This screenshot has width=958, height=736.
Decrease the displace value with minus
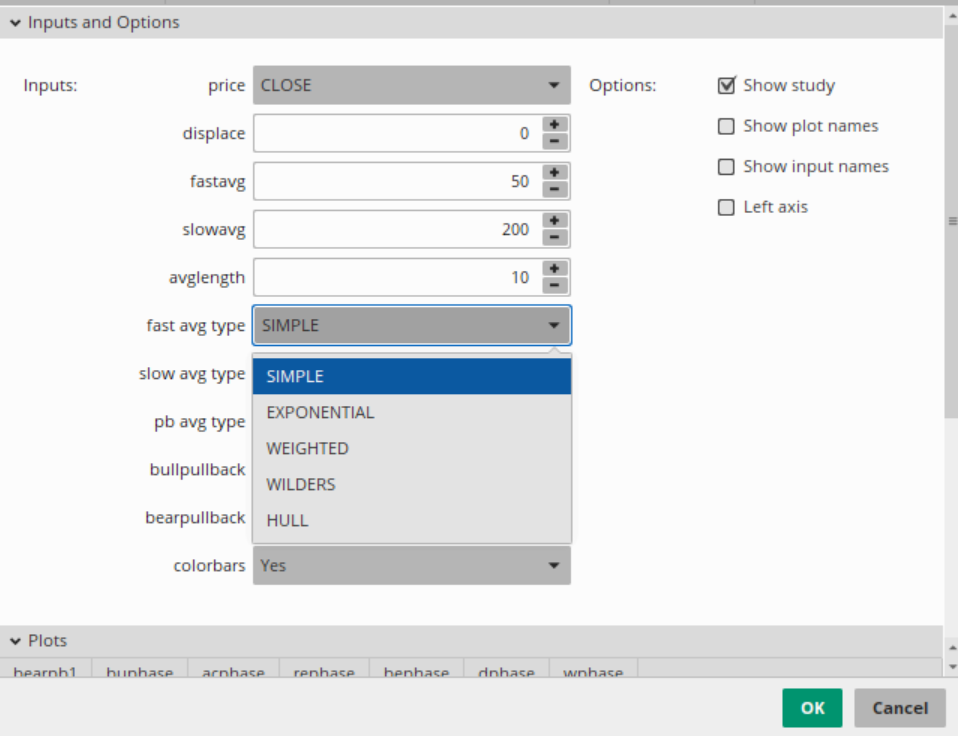(555, 142)
